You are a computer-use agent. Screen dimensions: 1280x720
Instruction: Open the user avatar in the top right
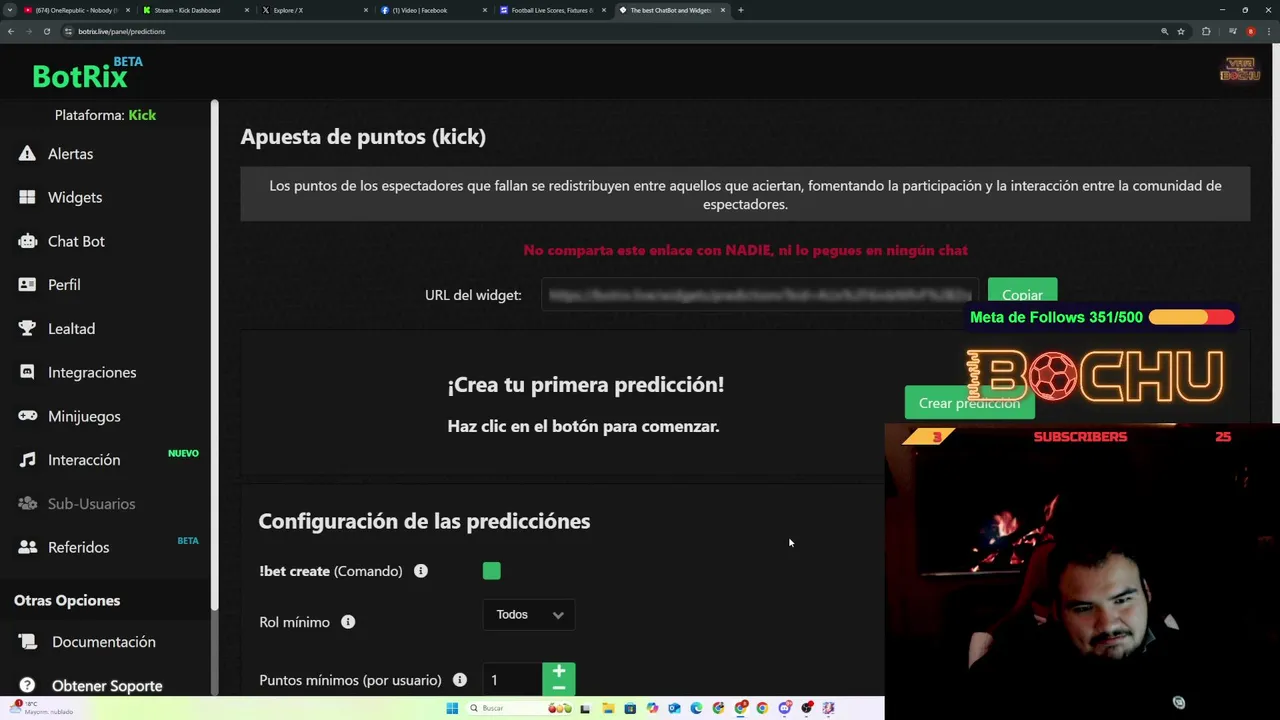[1240, 70]
